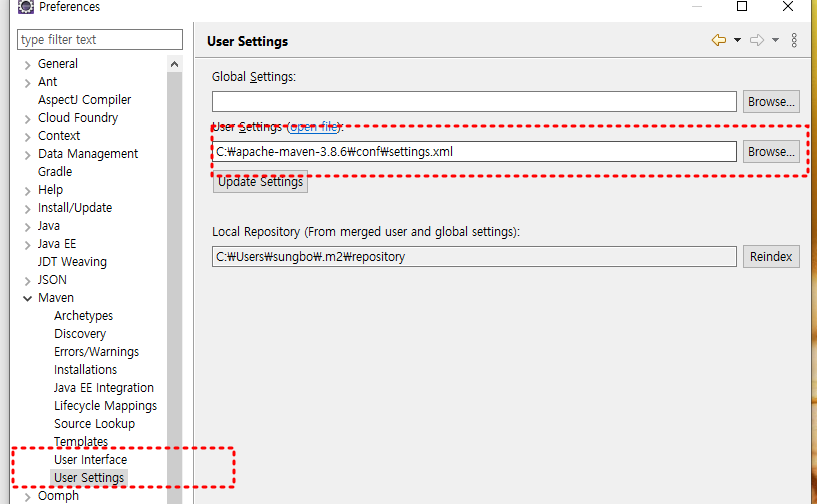
Task: Expand the Help tree node
Action: pos(28,191)
